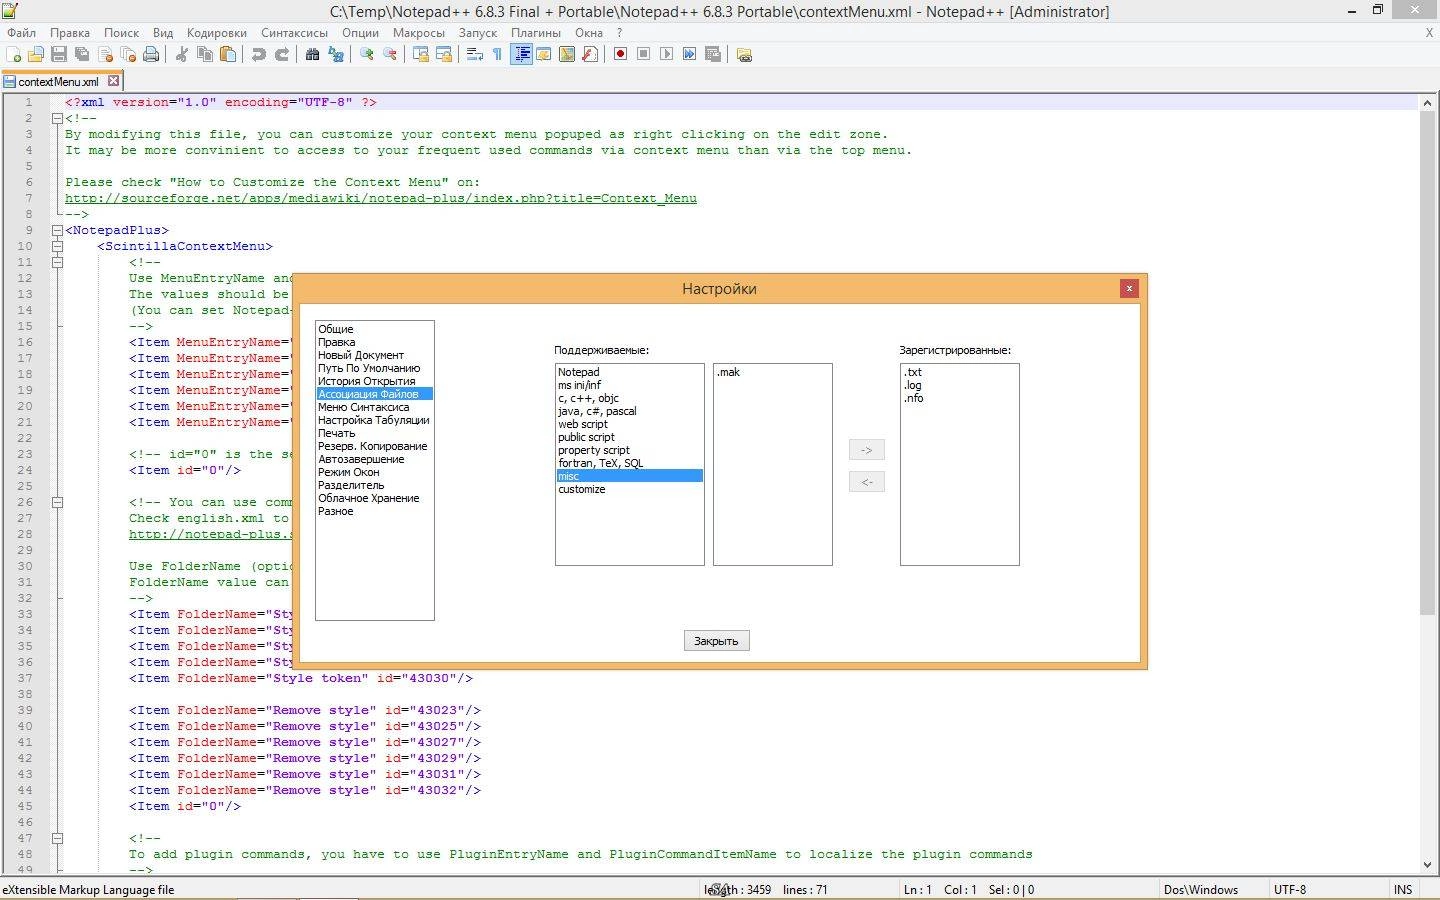Open Find with the binoculars icon
This screenshot has height=900, width=1440.
coord(313,54)
